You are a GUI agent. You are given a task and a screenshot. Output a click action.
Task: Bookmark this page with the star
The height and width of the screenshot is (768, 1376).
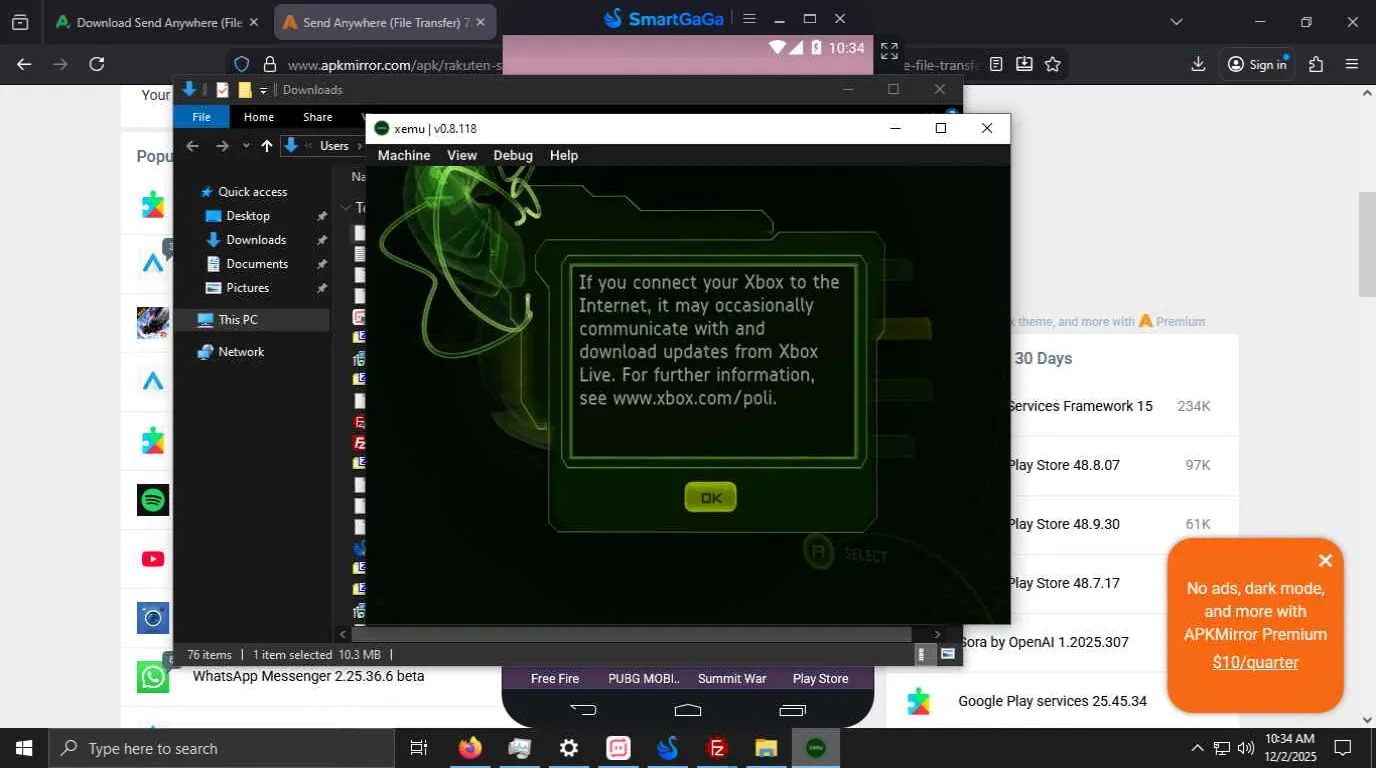(x=1053, y=64)
